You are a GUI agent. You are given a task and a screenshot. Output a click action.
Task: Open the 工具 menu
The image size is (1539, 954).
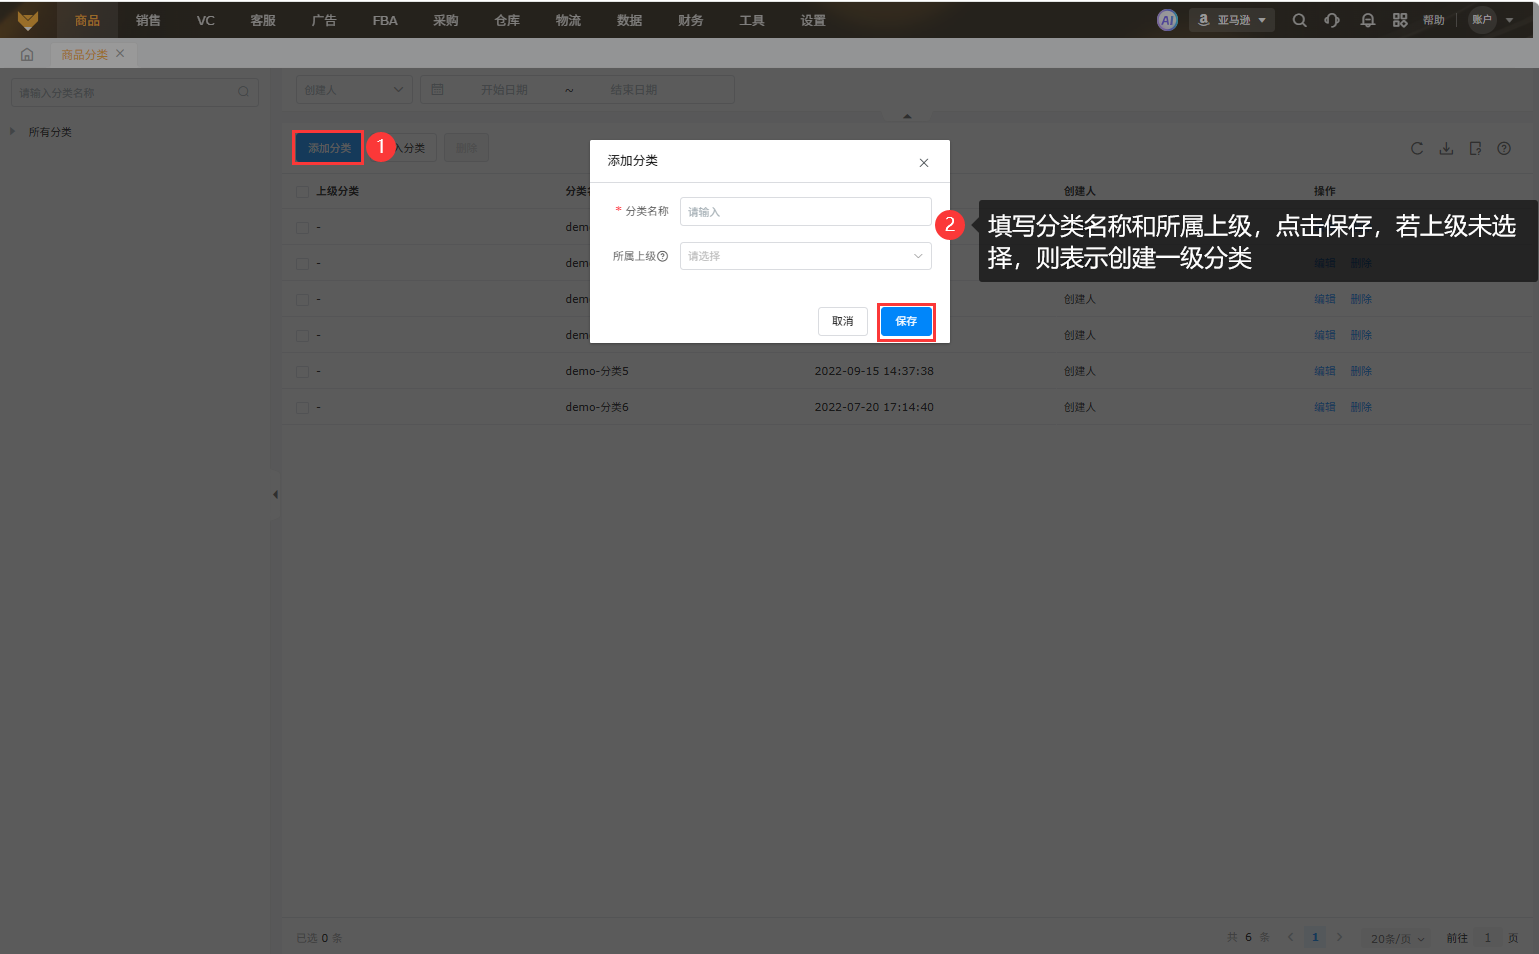(x=752, y=20)
